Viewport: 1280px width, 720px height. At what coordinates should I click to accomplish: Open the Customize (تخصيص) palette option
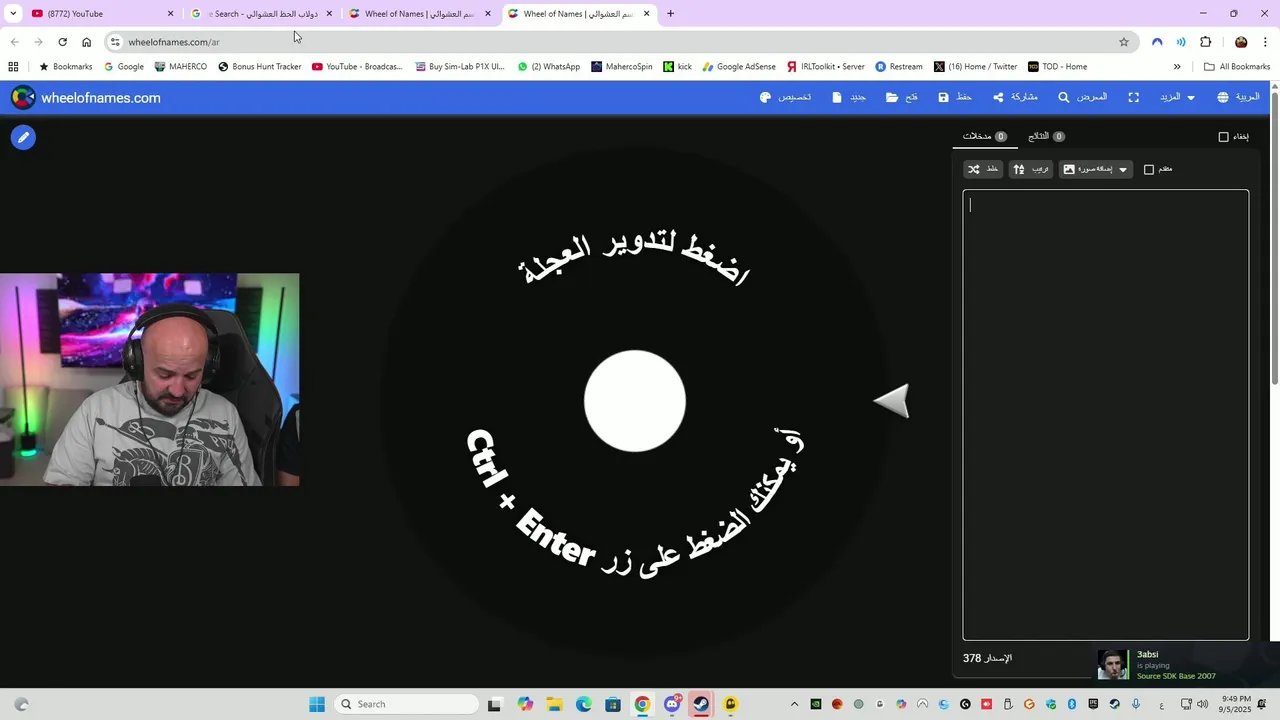[786, 97]
